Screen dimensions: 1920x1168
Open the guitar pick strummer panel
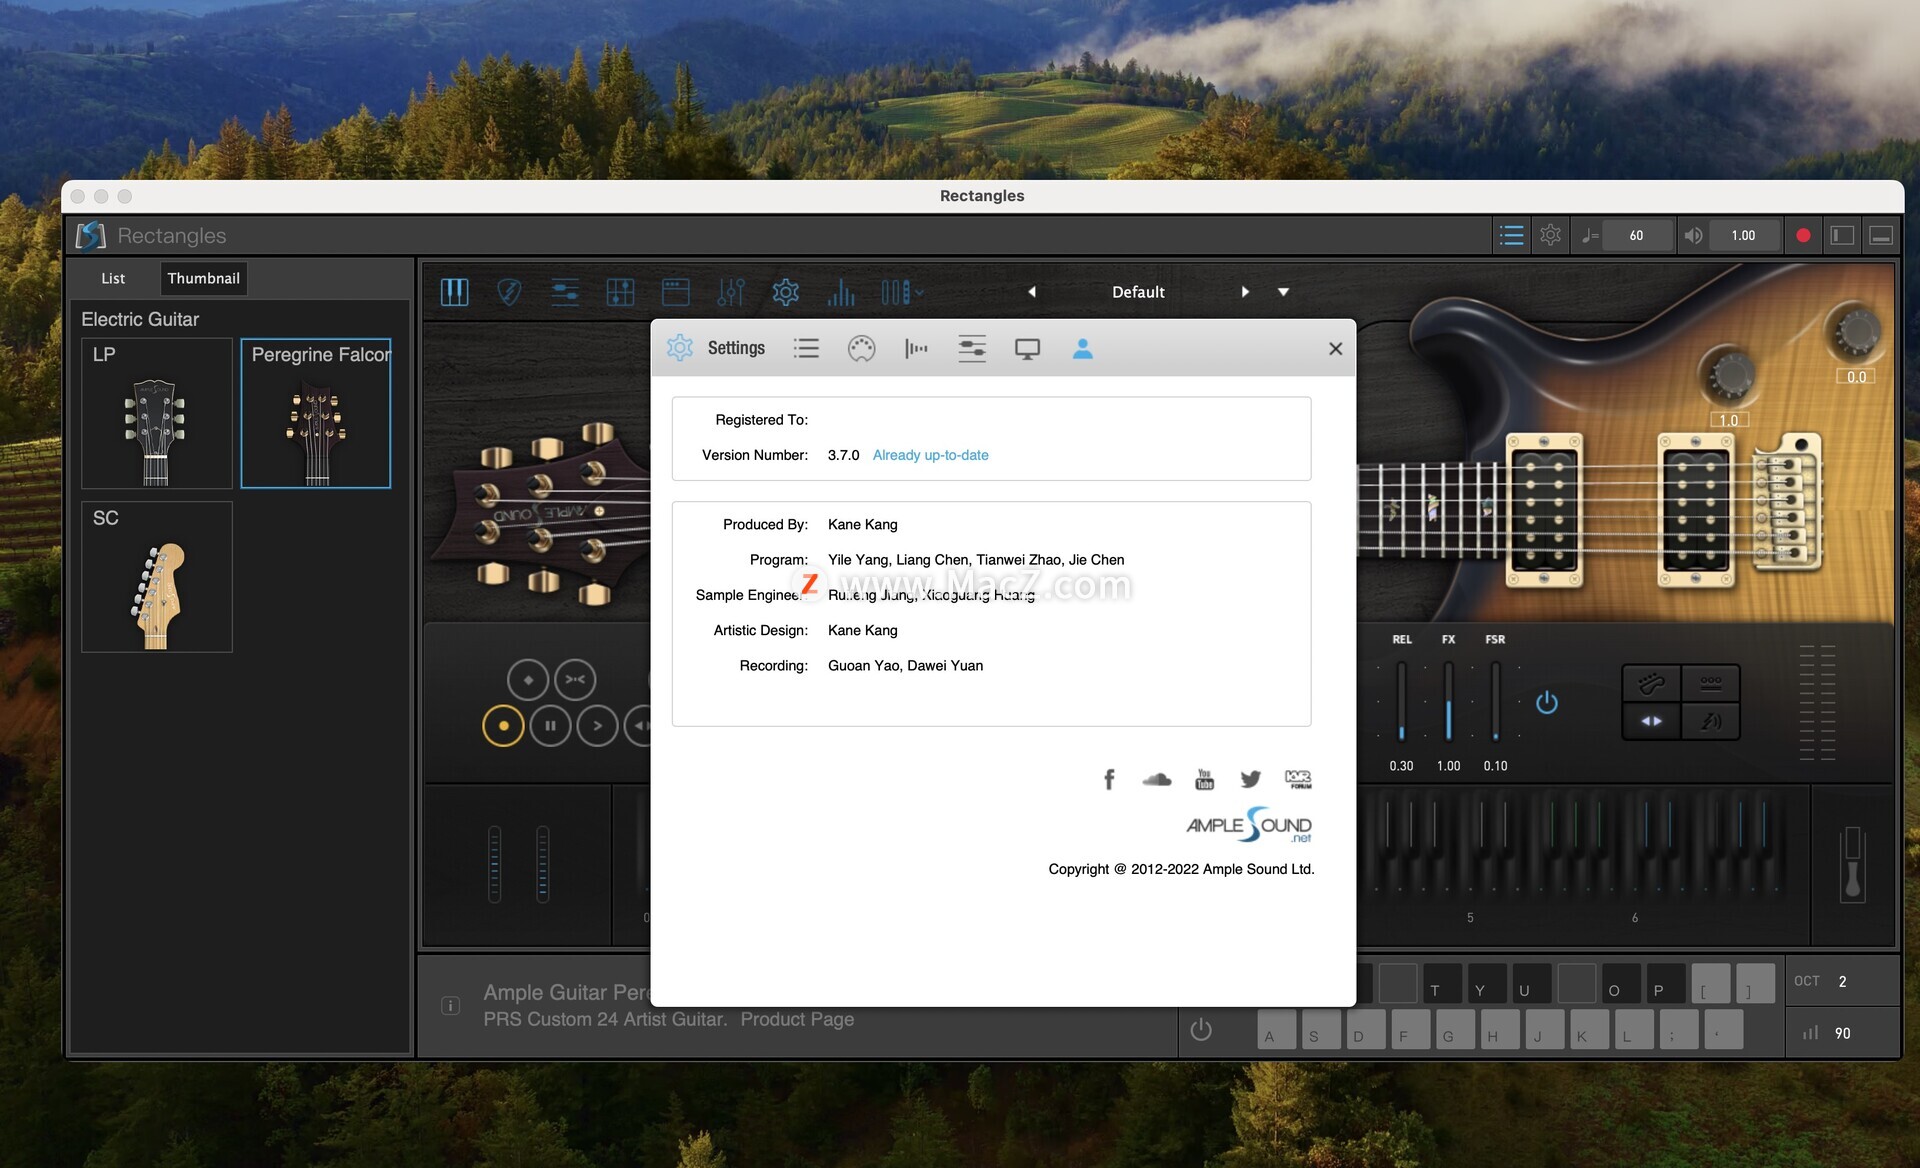(x=509, y=292)
